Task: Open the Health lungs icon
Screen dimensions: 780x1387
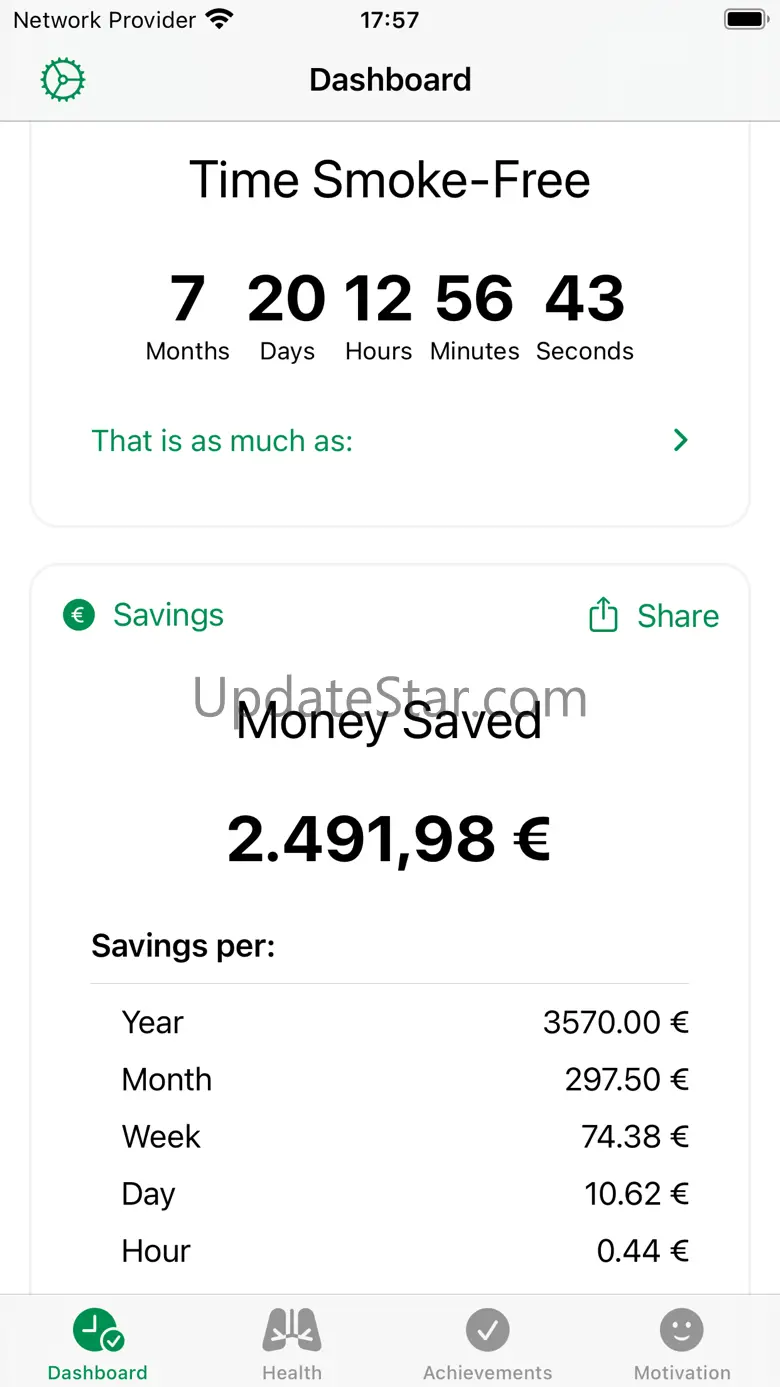Action: click(x=292, y=1330)
